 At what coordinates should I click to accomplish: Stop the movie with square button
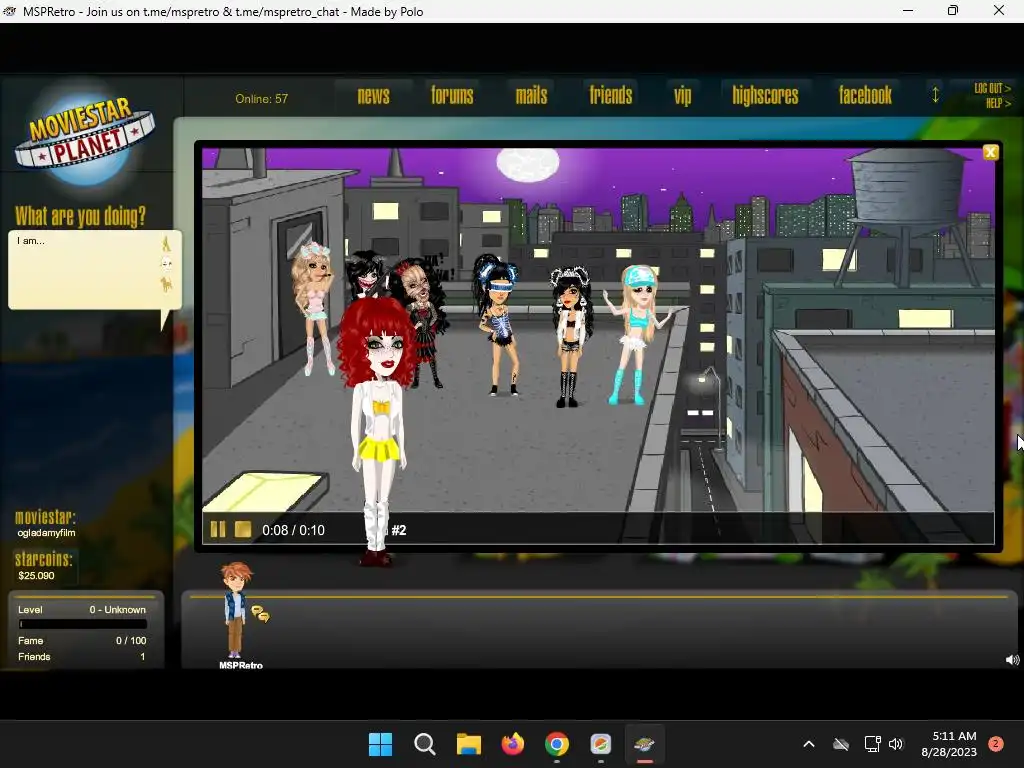pos(242,529)
